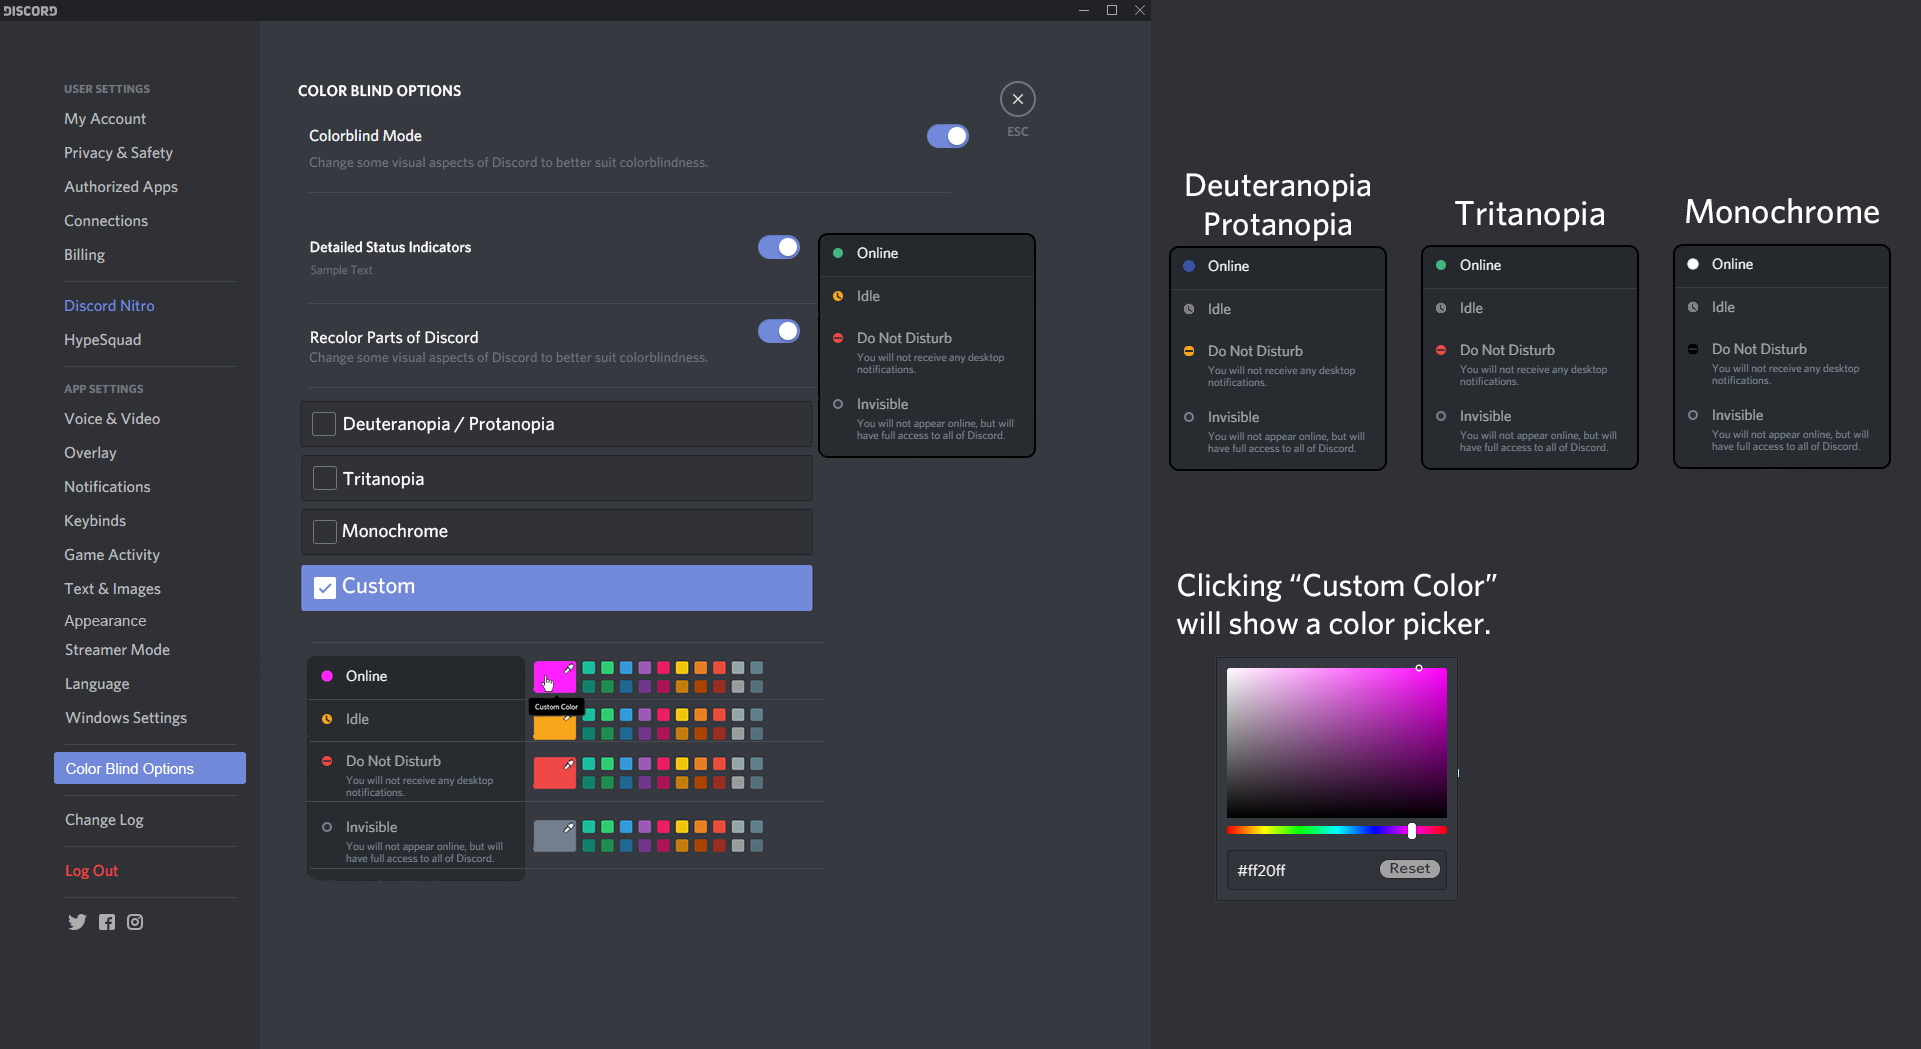The image size is (1921, 1049).
Task: Select Color Blind Options in the sidebar
Action: click(x=150, y=768)
